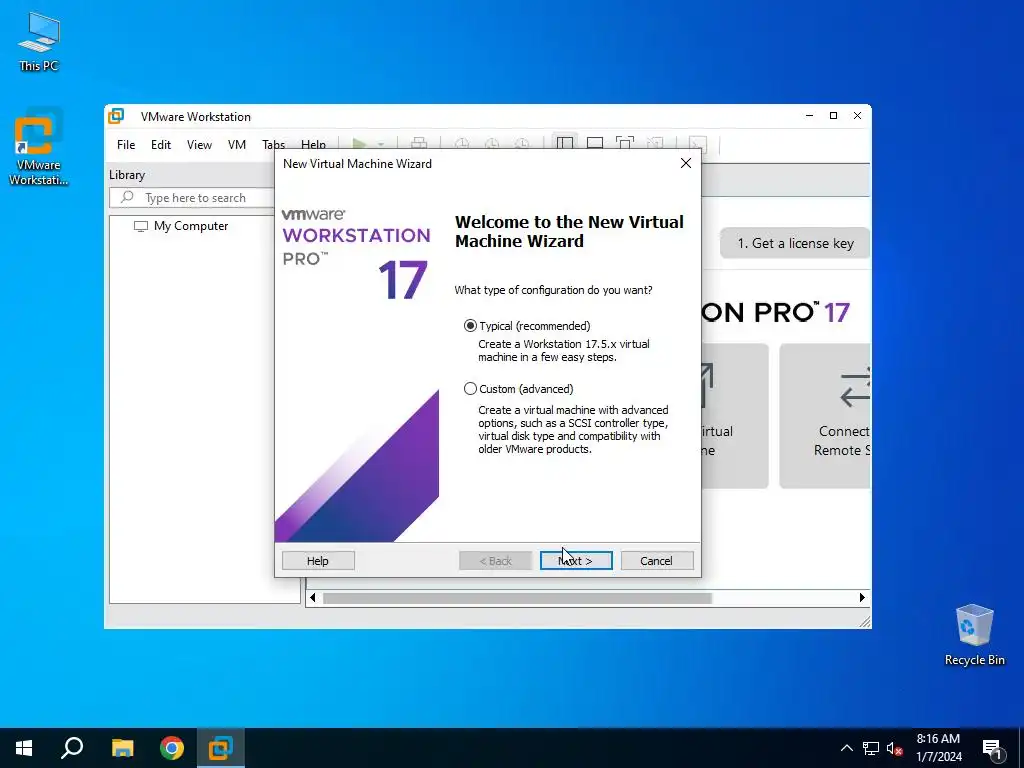Image resolution: width=1024 pixels, height=768 pixels.
Task: Click the VMware Workstation title bar logo icon
Action: pos(116,116)
